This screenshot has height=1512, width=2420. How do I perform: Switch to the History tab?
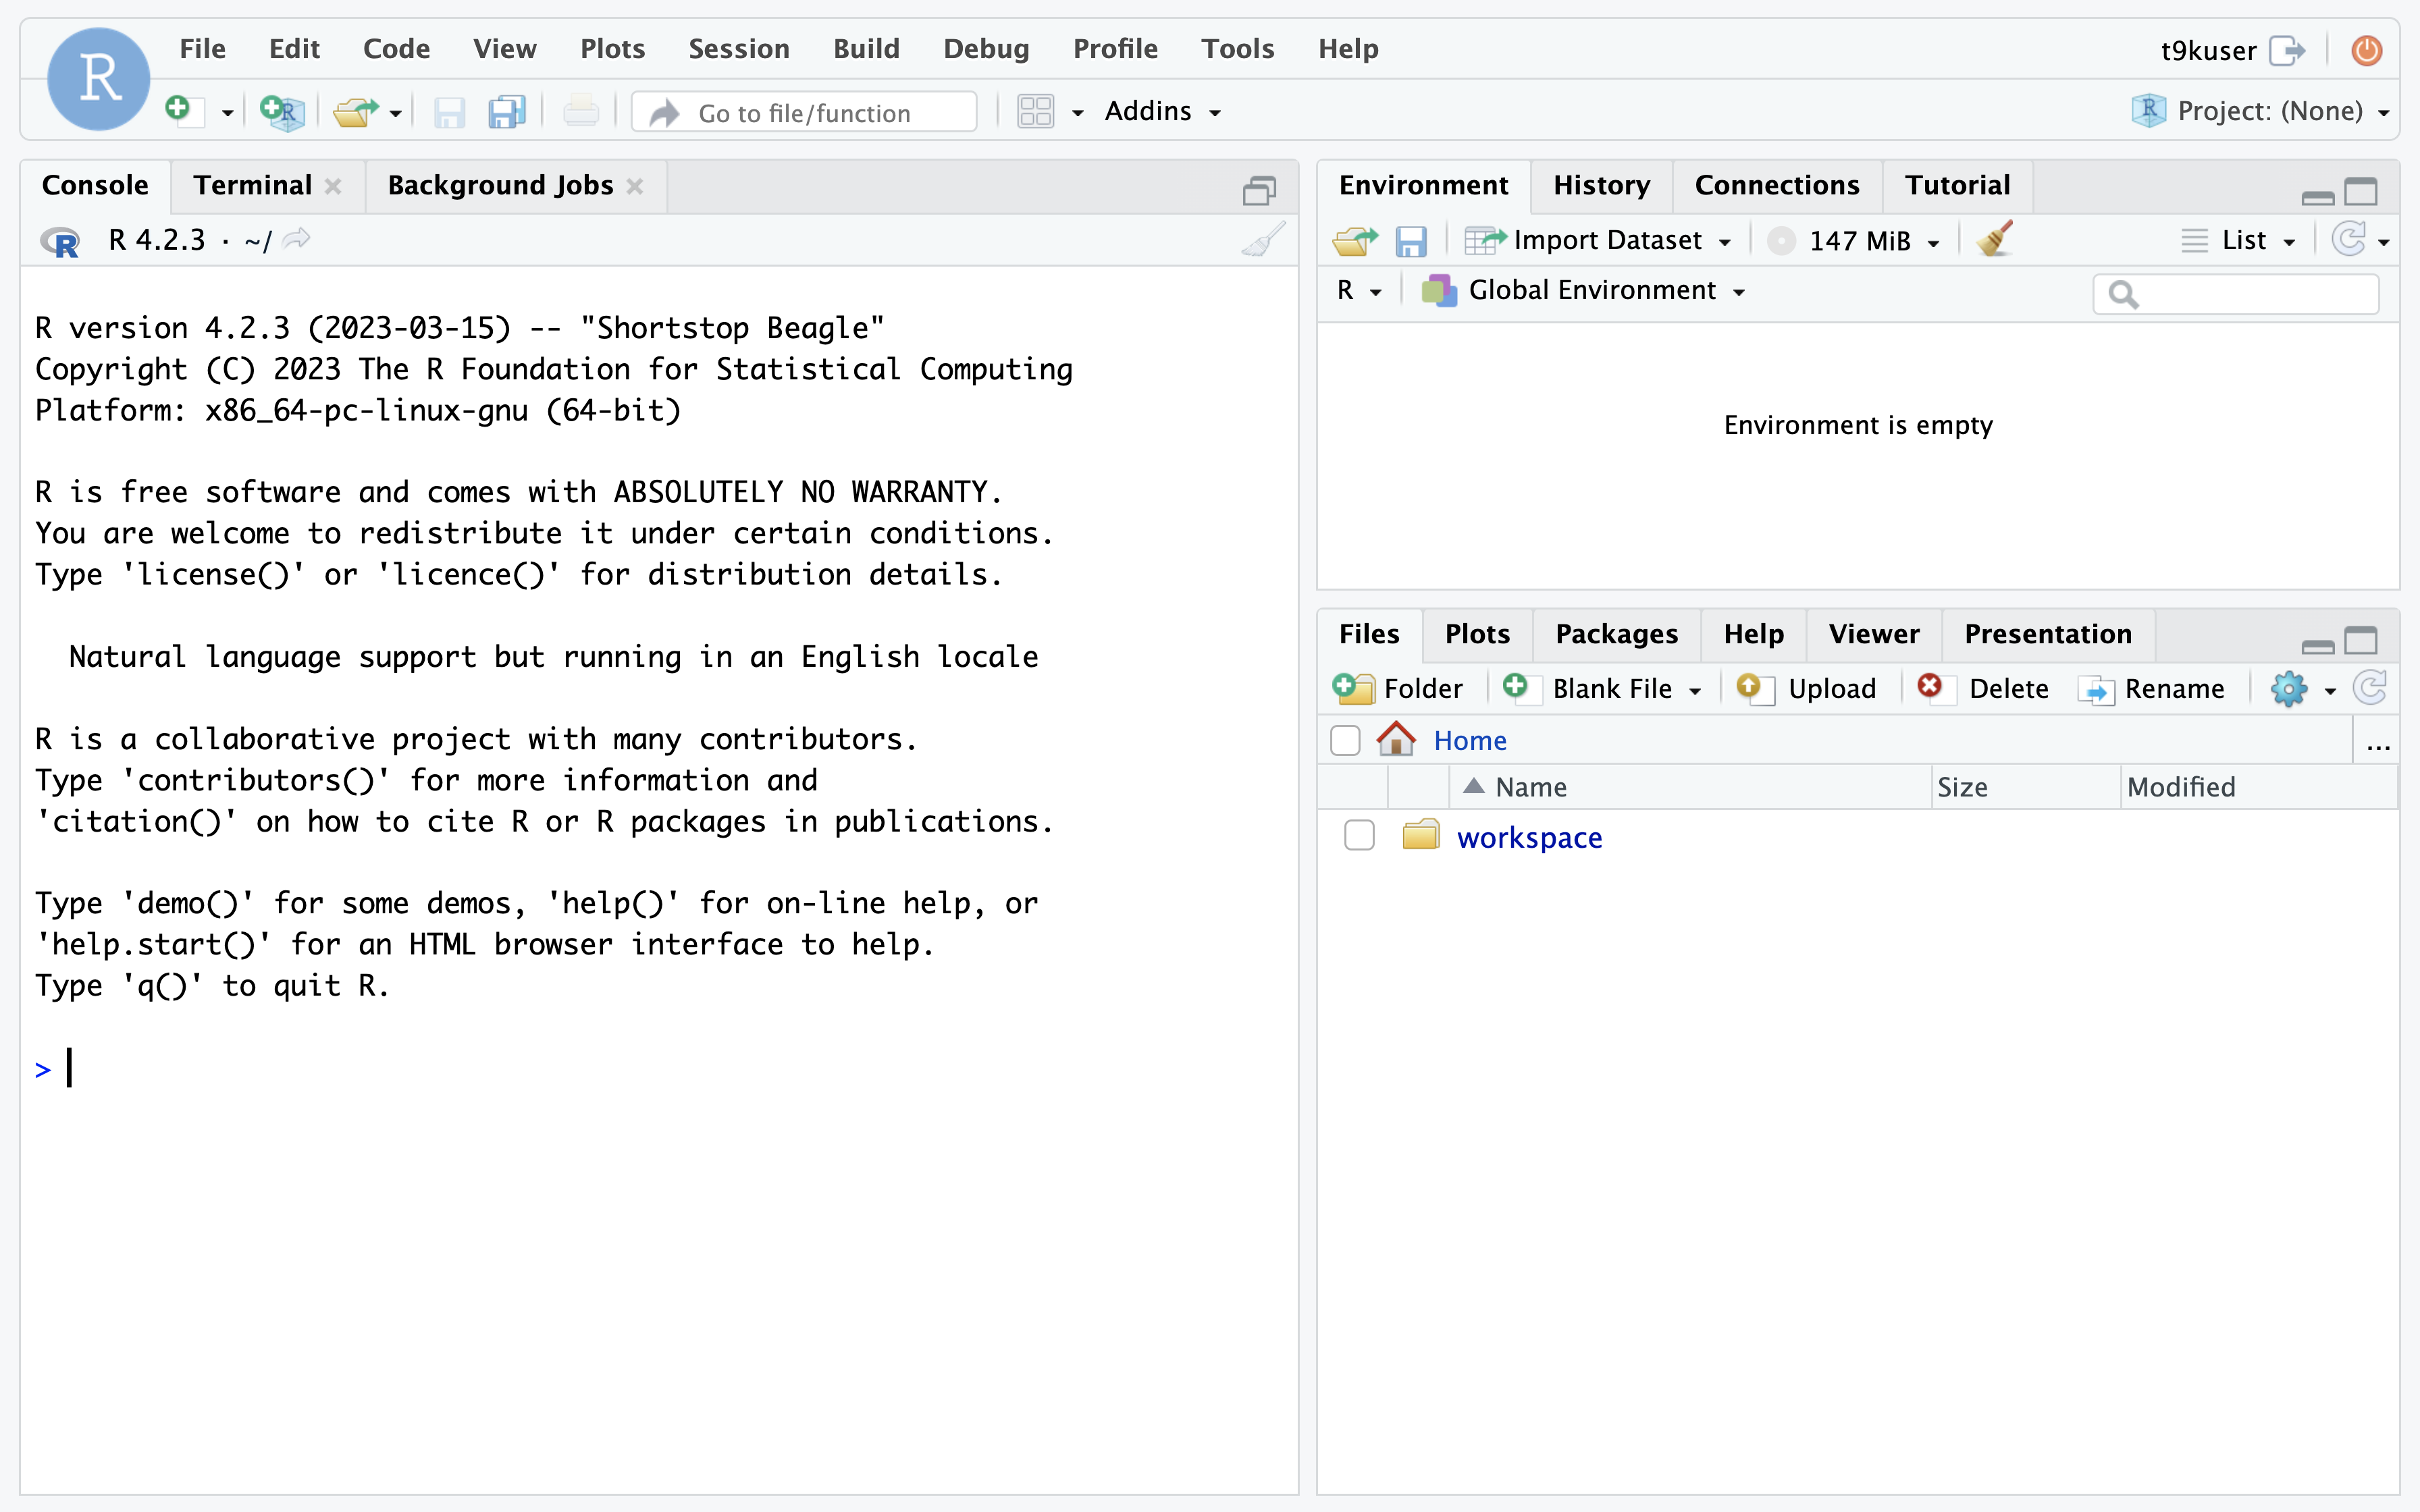(1601, 185)
